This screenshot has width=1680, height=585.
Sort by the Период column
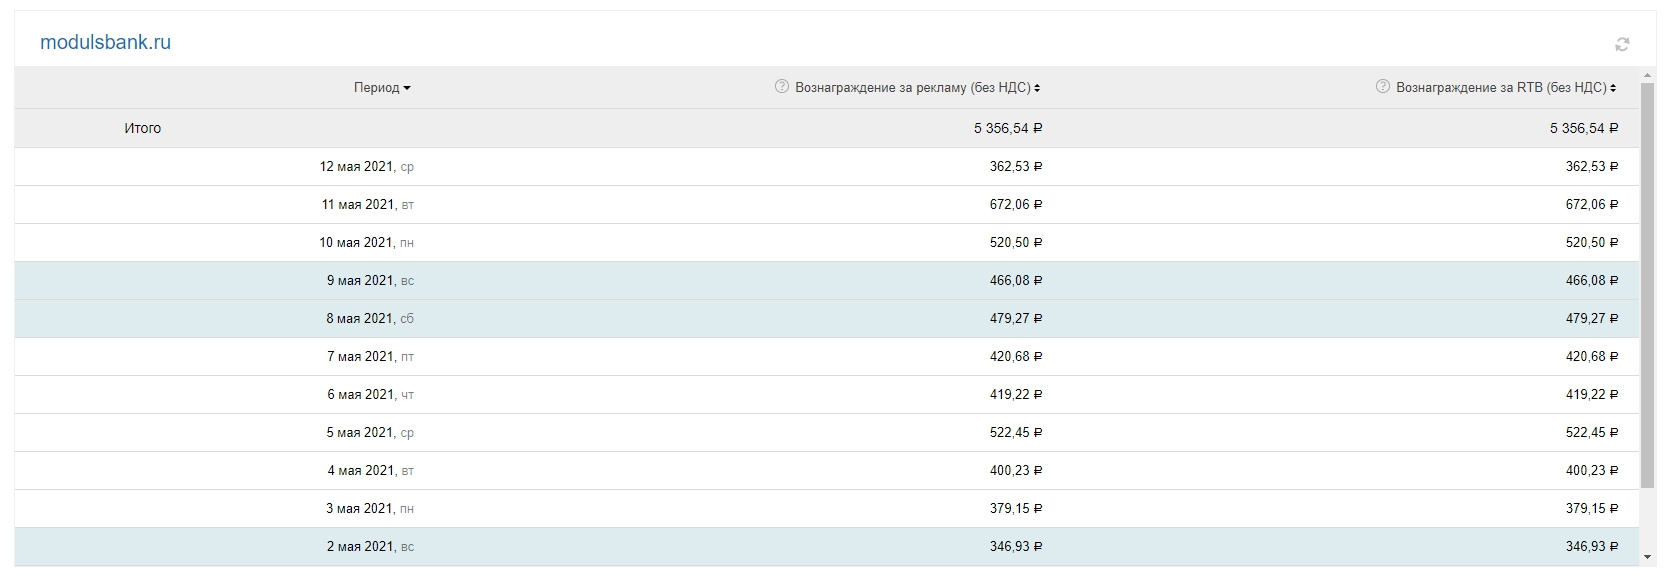(382, 88)
